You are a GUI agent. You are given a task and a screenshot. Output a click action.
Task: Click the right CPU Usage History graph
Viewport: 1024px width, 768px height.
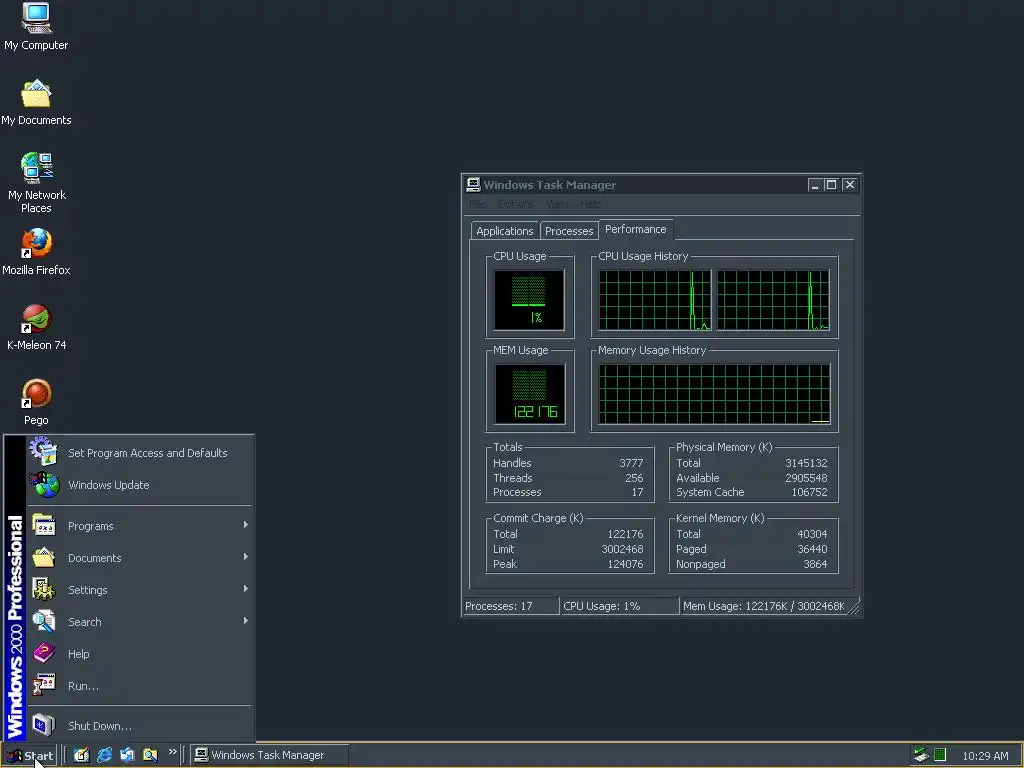773,300
